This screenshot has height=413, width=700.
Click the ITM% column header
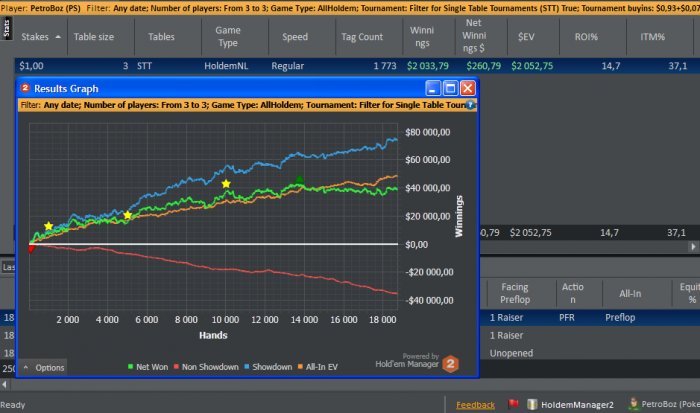pyautogui.click(x=653, y=37)
